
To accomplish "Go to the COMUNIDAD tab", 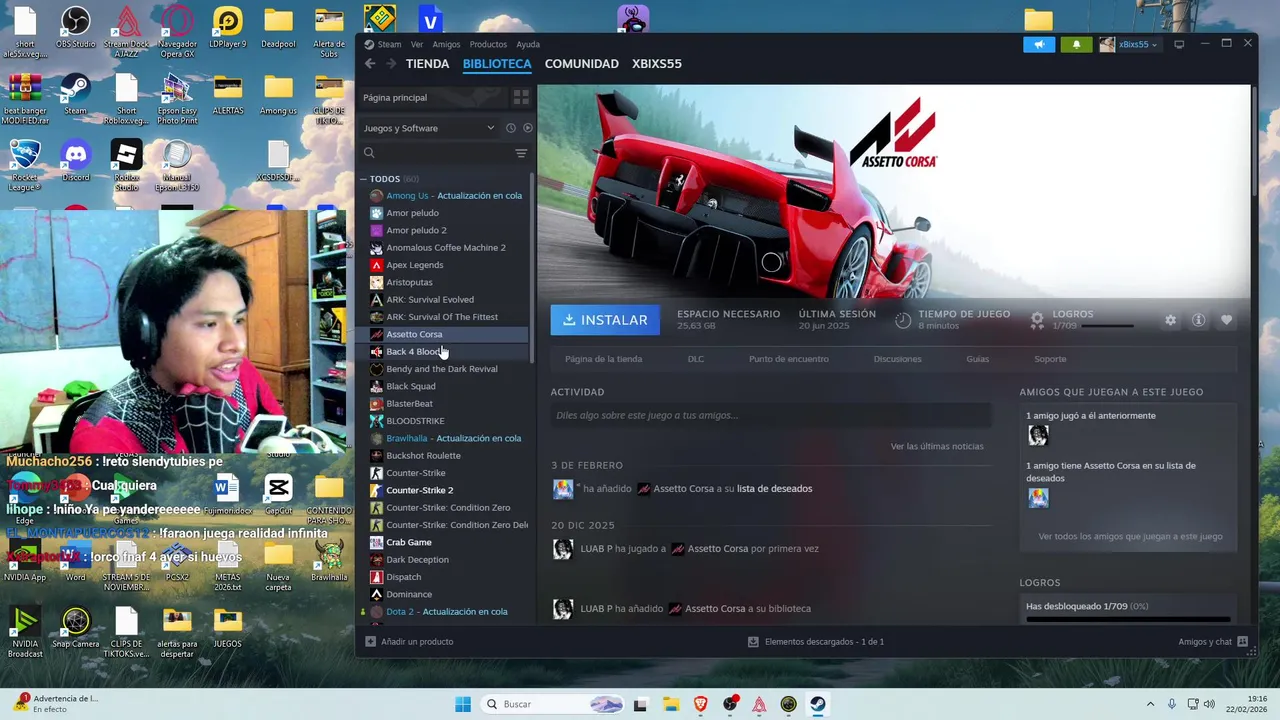I will [582, 63].
